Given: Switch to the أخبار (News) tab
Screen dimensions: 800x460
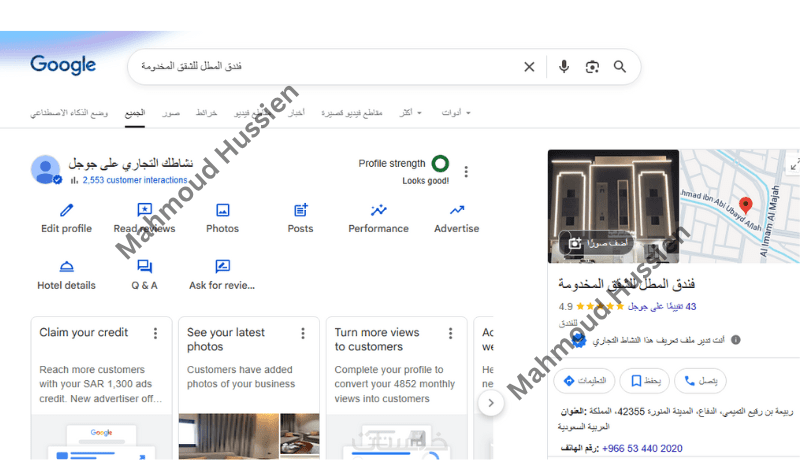Looking at the screenshot, I should (x=296, y=113).
